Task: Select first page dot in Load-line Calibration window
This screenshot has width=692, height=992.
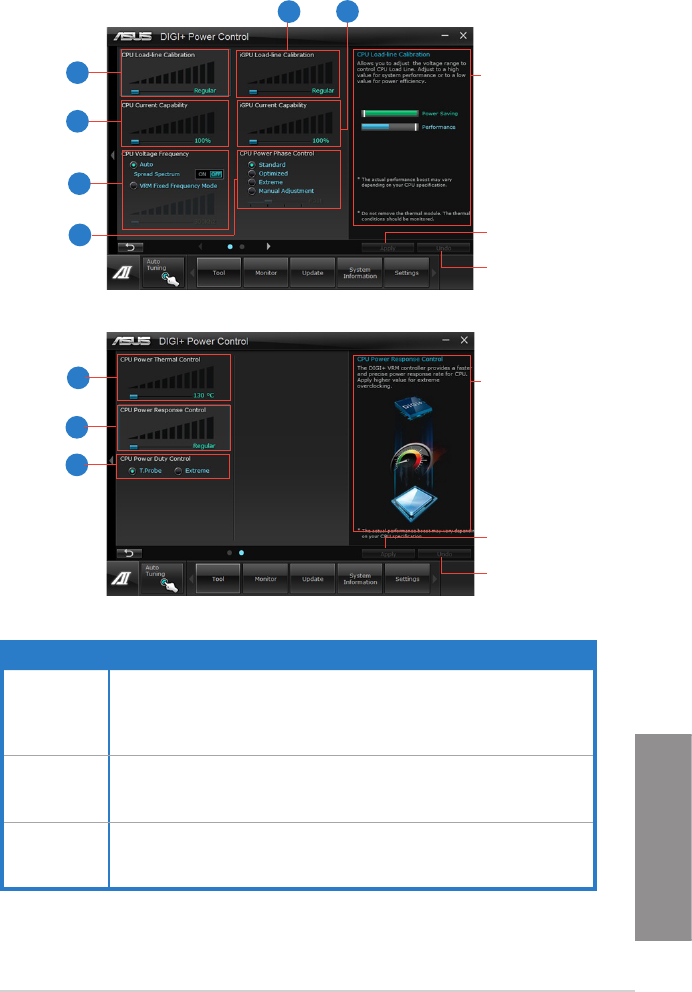Action: tap(230, 247)
